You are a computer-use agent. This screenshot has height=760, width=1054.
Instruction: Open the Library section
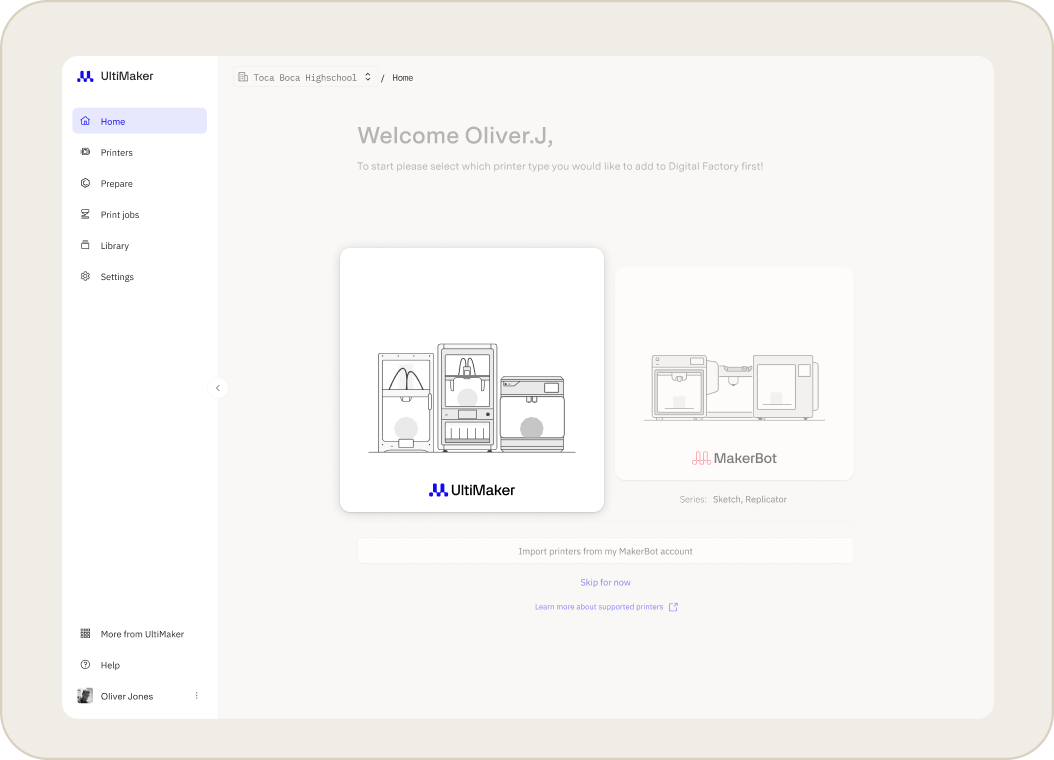pyautogui.click(x=140, y=245)
